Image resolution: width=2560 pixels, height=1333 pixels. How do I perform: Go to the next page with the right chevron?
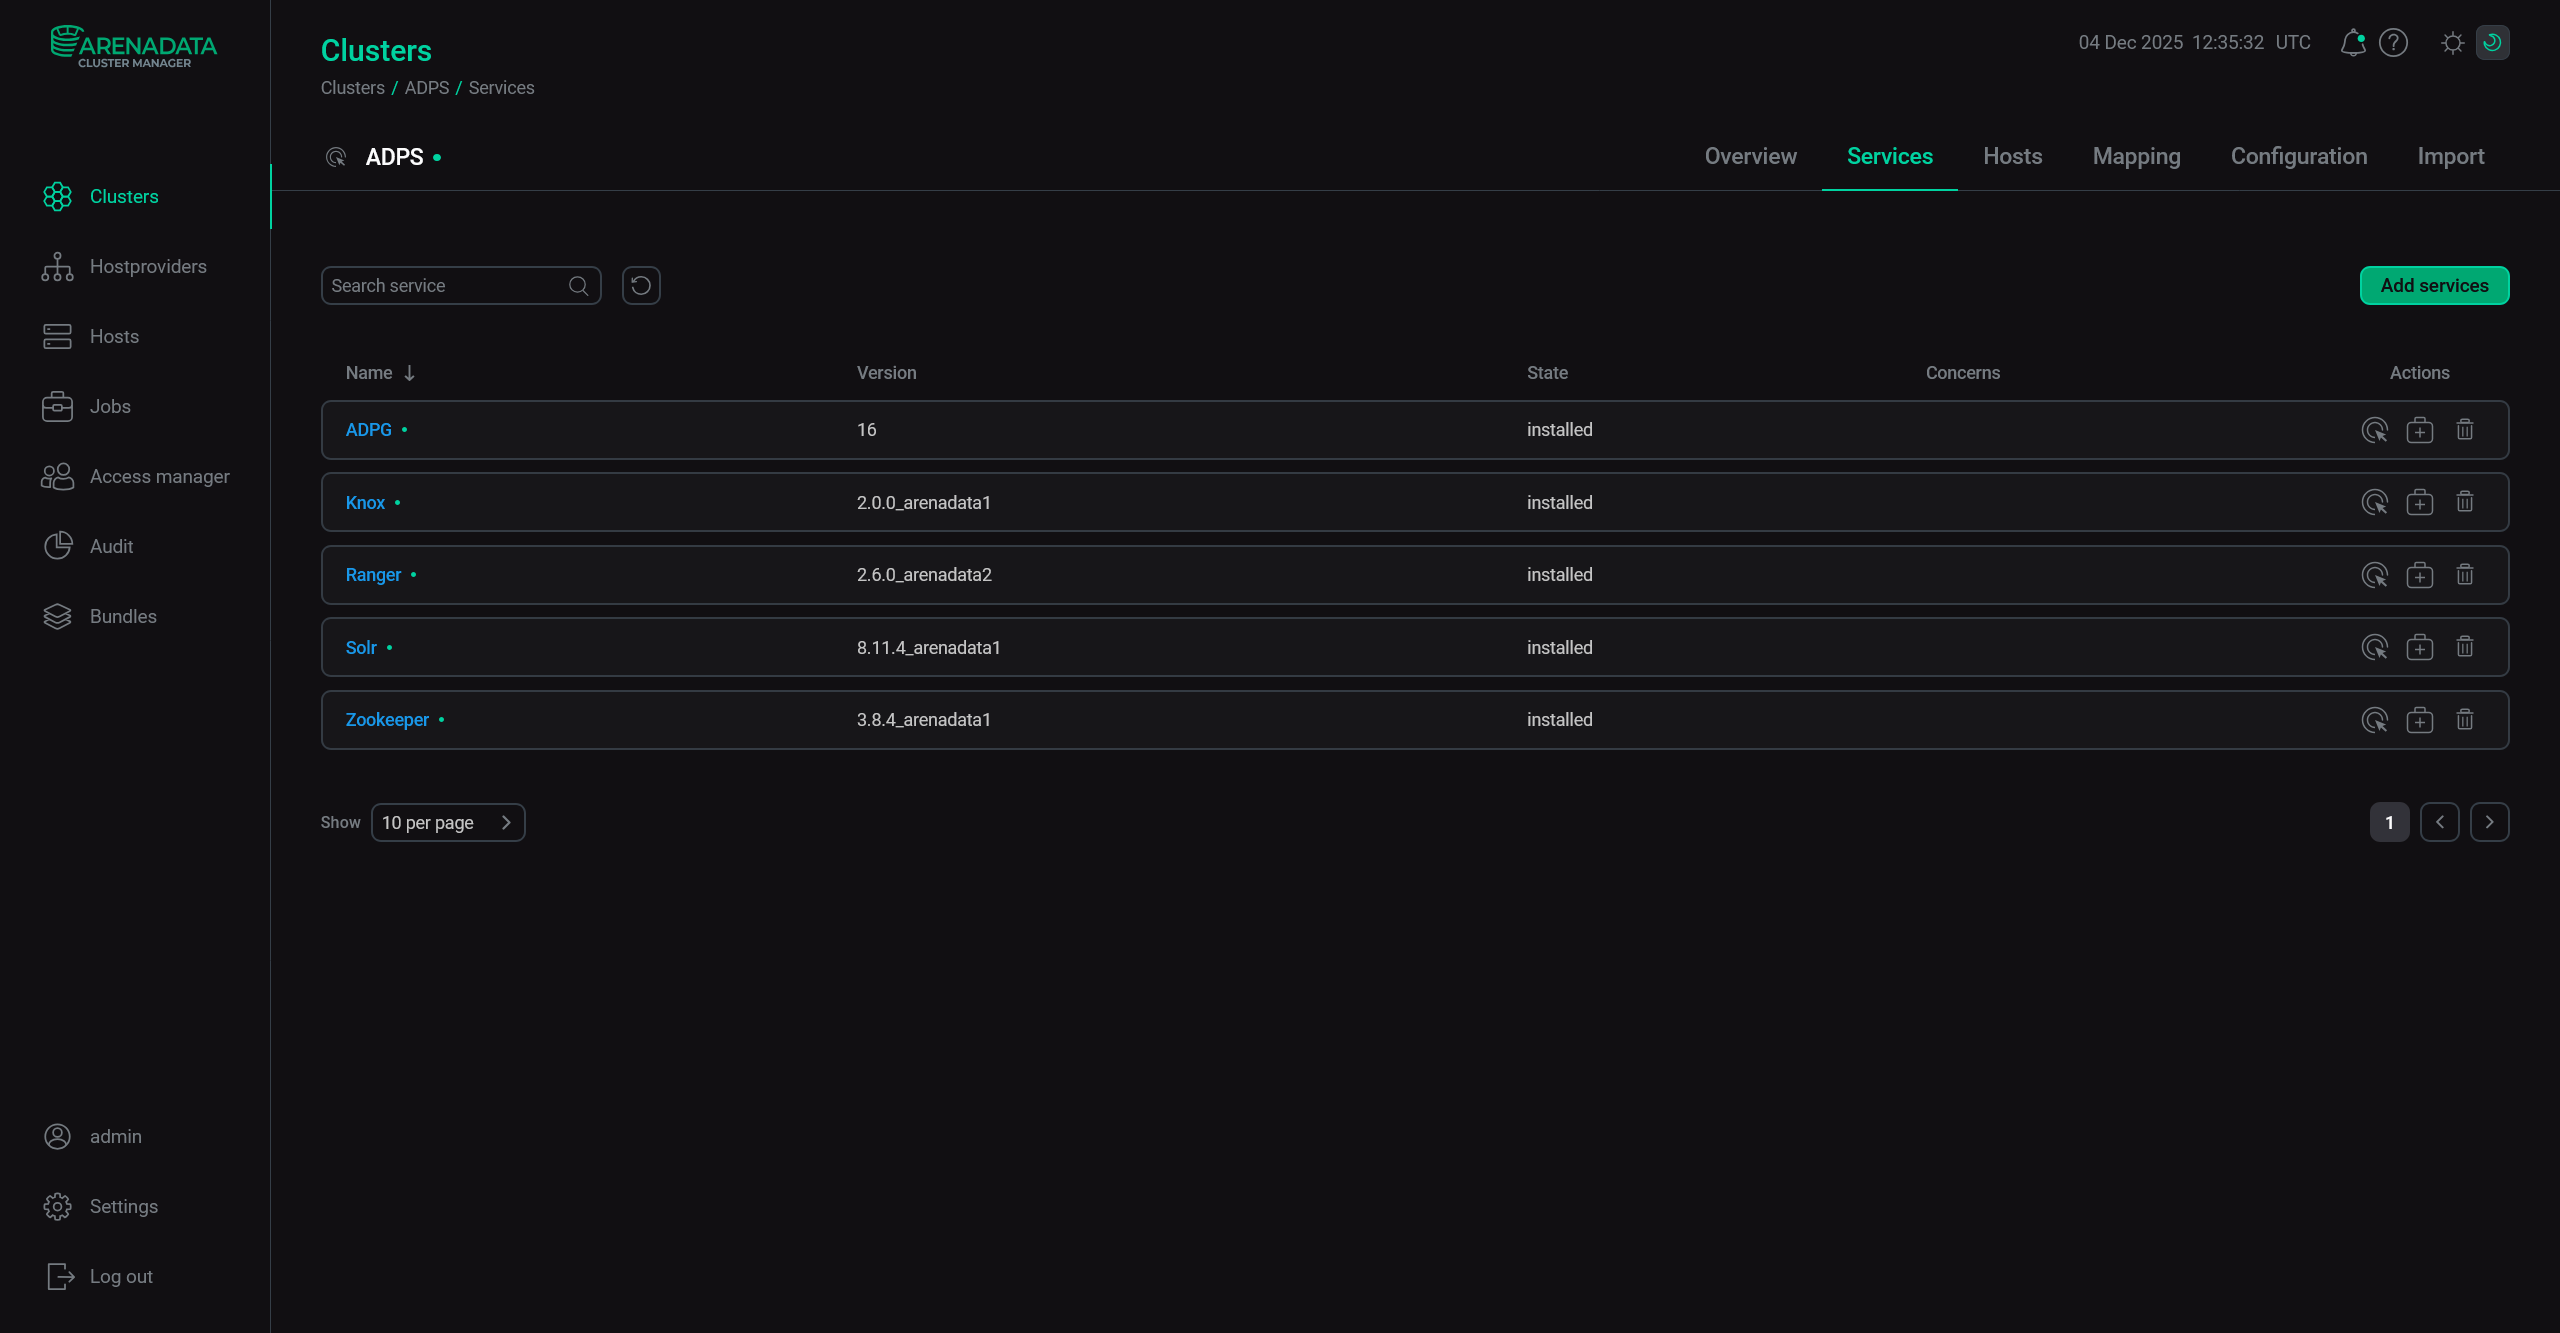coord(2489,822)
